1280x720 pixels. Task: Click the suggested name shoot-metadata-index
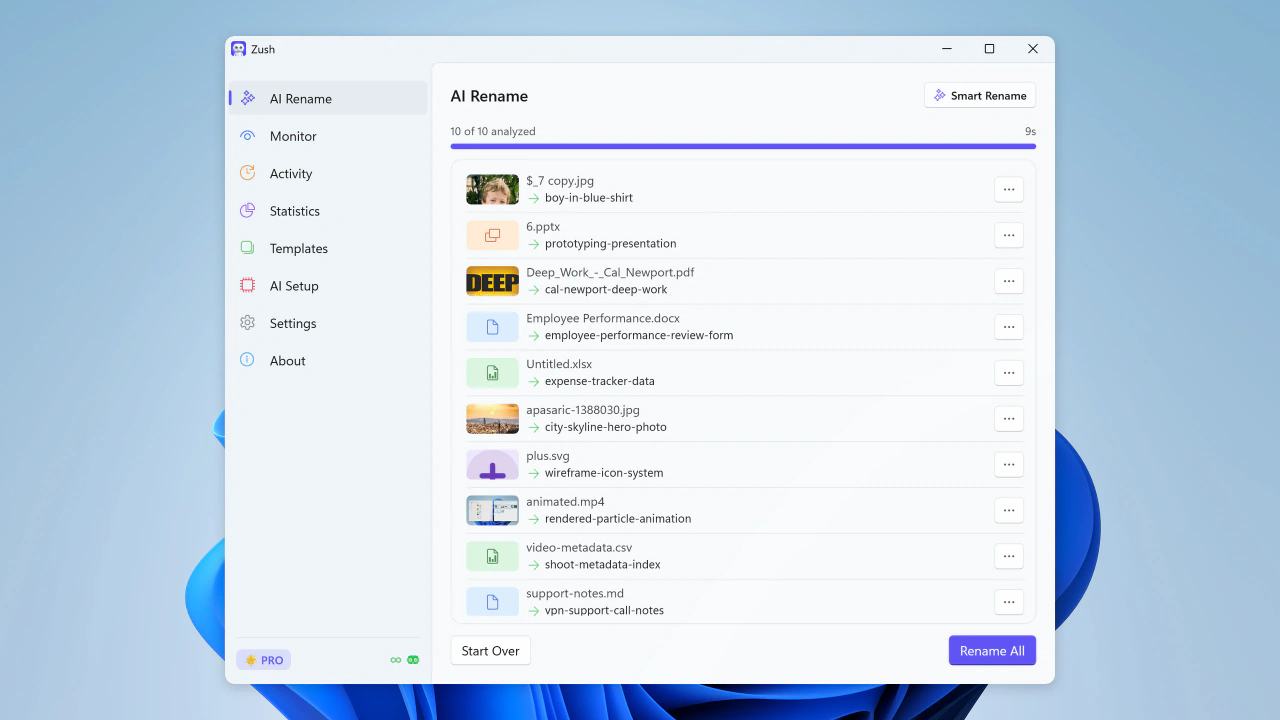click(603, 565)
